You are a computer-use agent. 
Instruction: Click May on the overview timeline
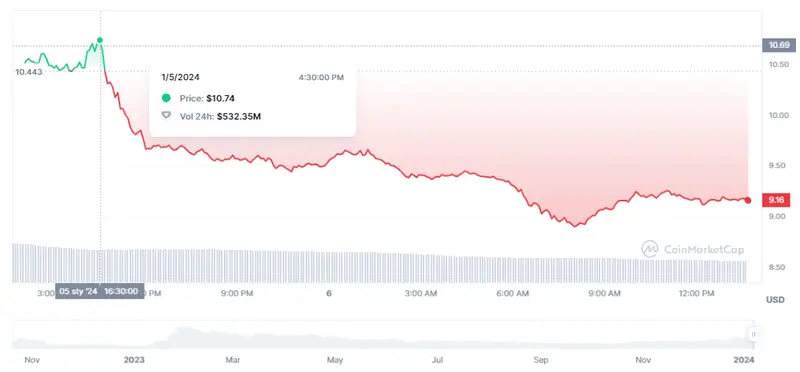point(334,360)
